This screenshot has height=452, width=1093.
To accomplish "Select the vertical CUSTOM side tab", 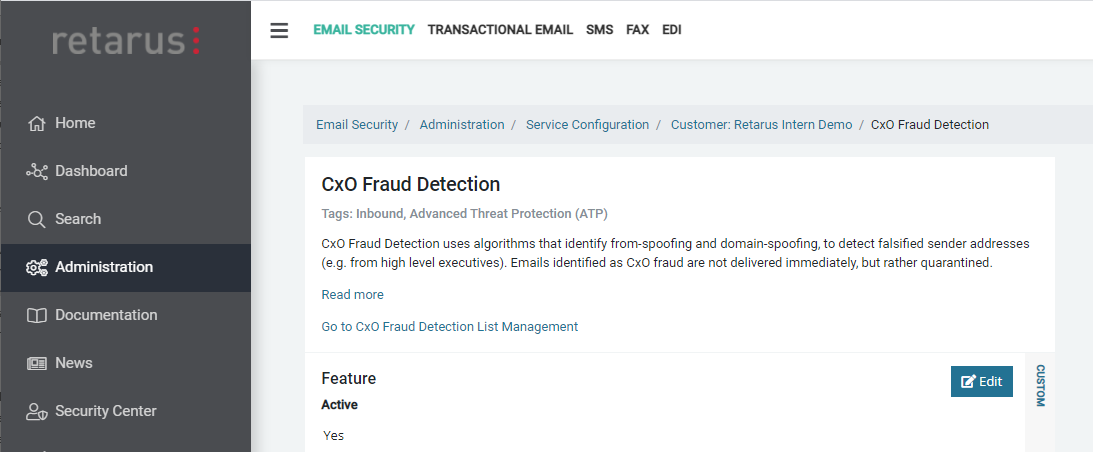I will pos(1040,385).
